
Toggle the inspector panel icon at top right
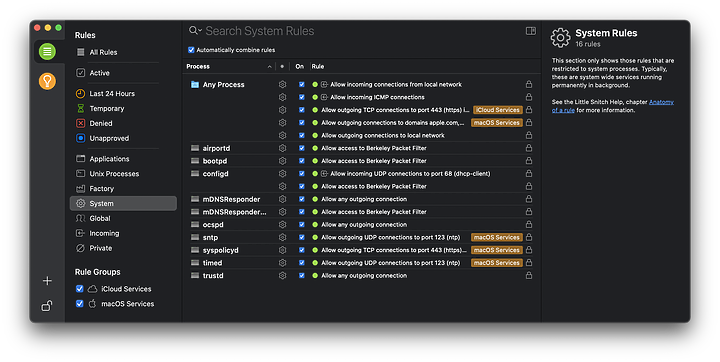pos(531,31)
